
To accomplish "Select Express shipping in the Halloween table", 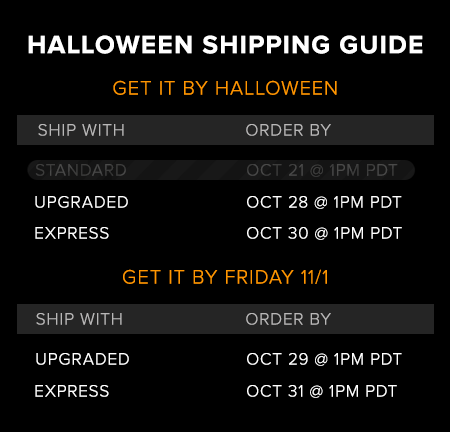I will 72,233.
